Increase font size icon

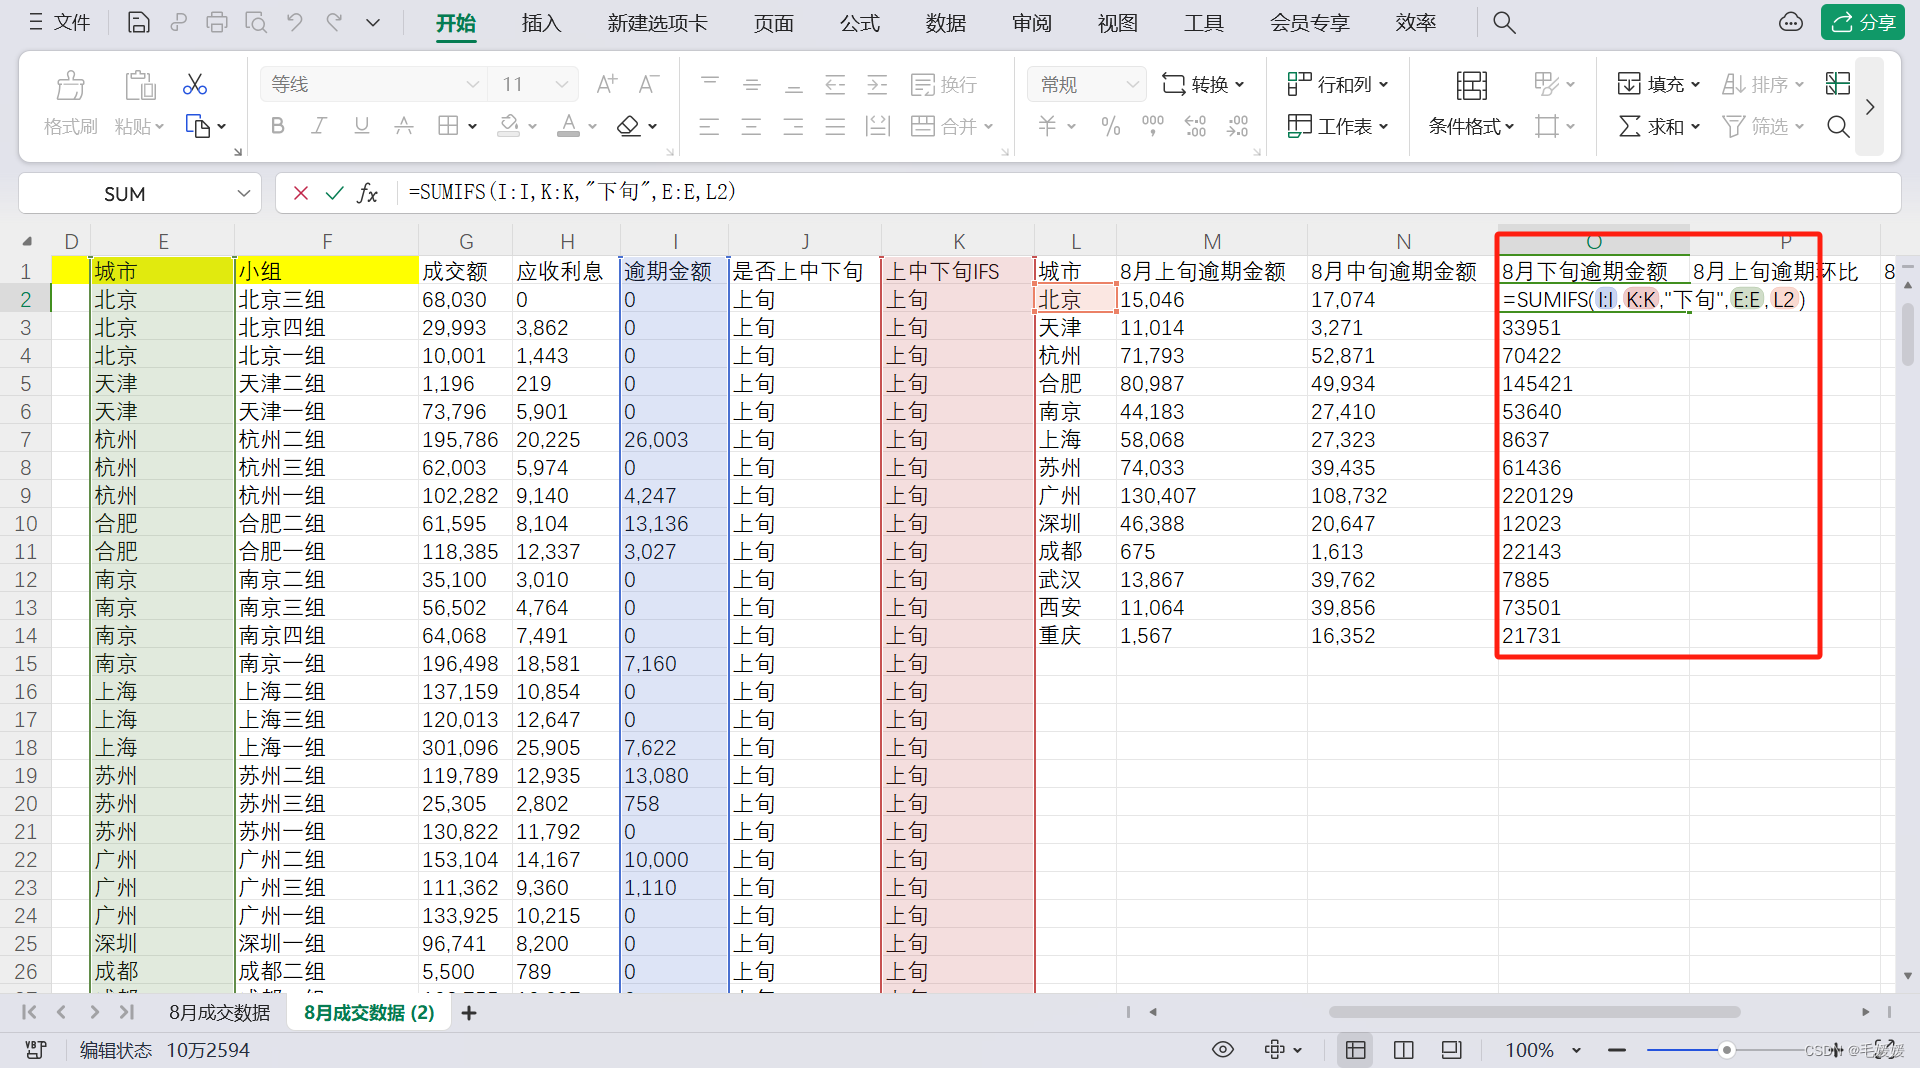606,84
